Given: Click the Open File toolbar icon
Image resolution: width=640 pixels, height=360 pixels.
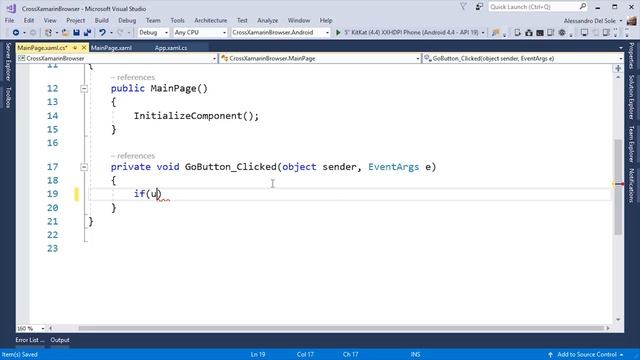Looking at the screenshot, I should (65, 32).
